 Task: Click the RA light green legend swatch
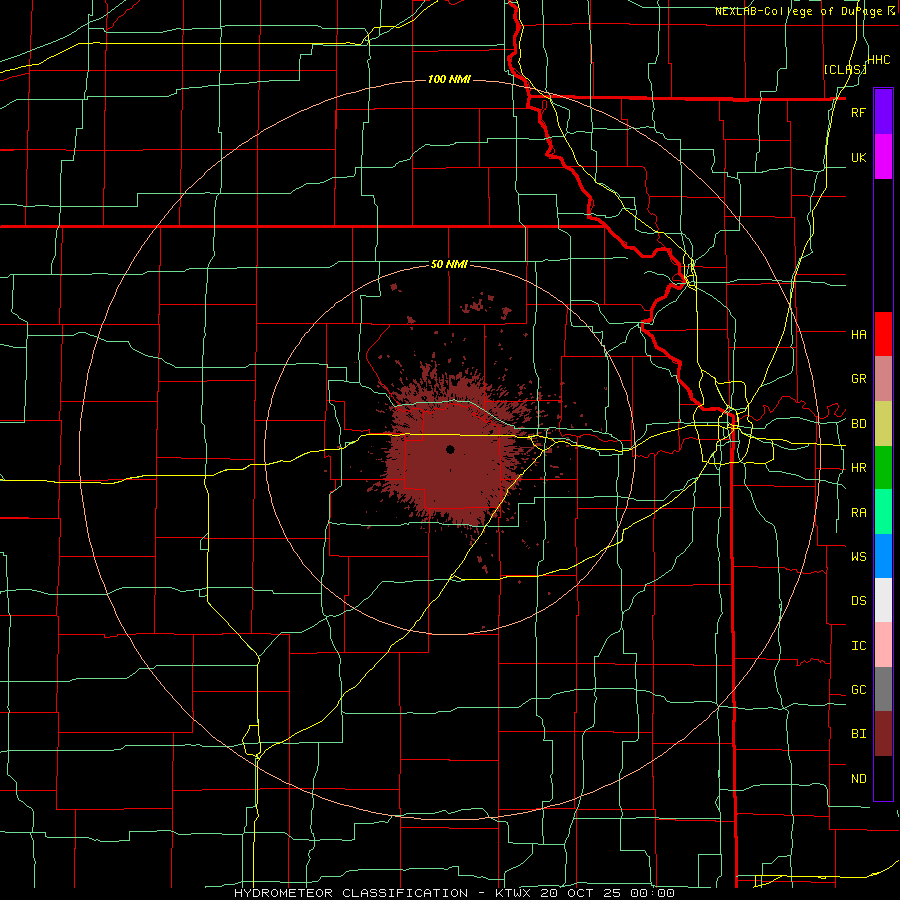click(883, 512)
